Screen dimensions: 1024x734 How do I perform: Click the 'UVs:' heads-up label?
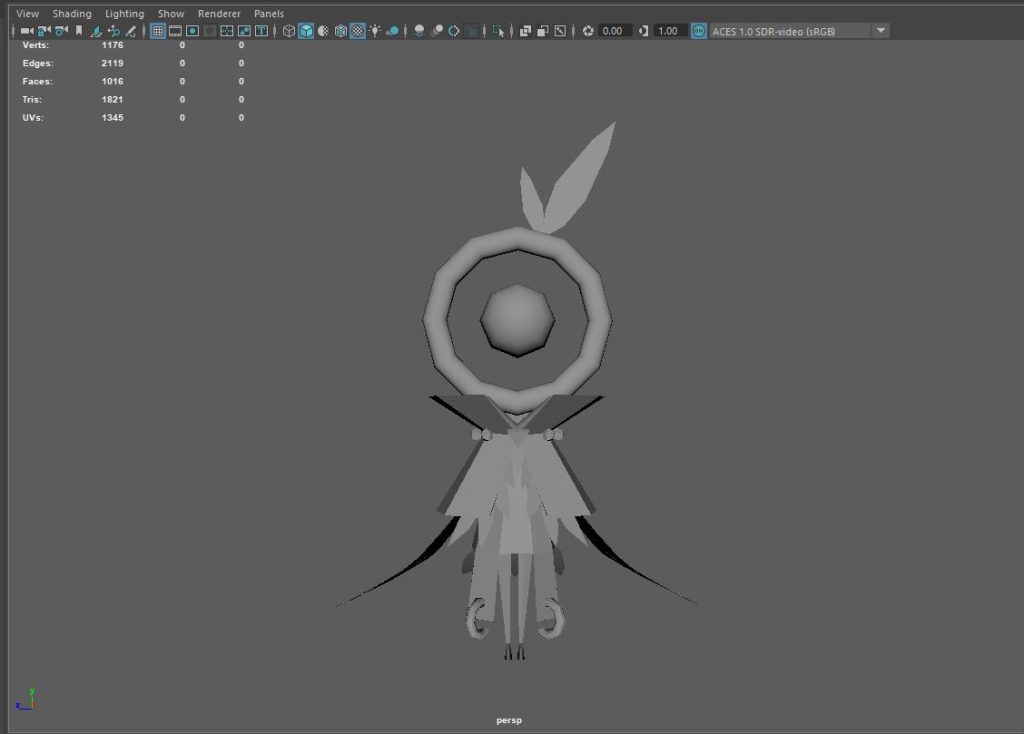point(33,118)
